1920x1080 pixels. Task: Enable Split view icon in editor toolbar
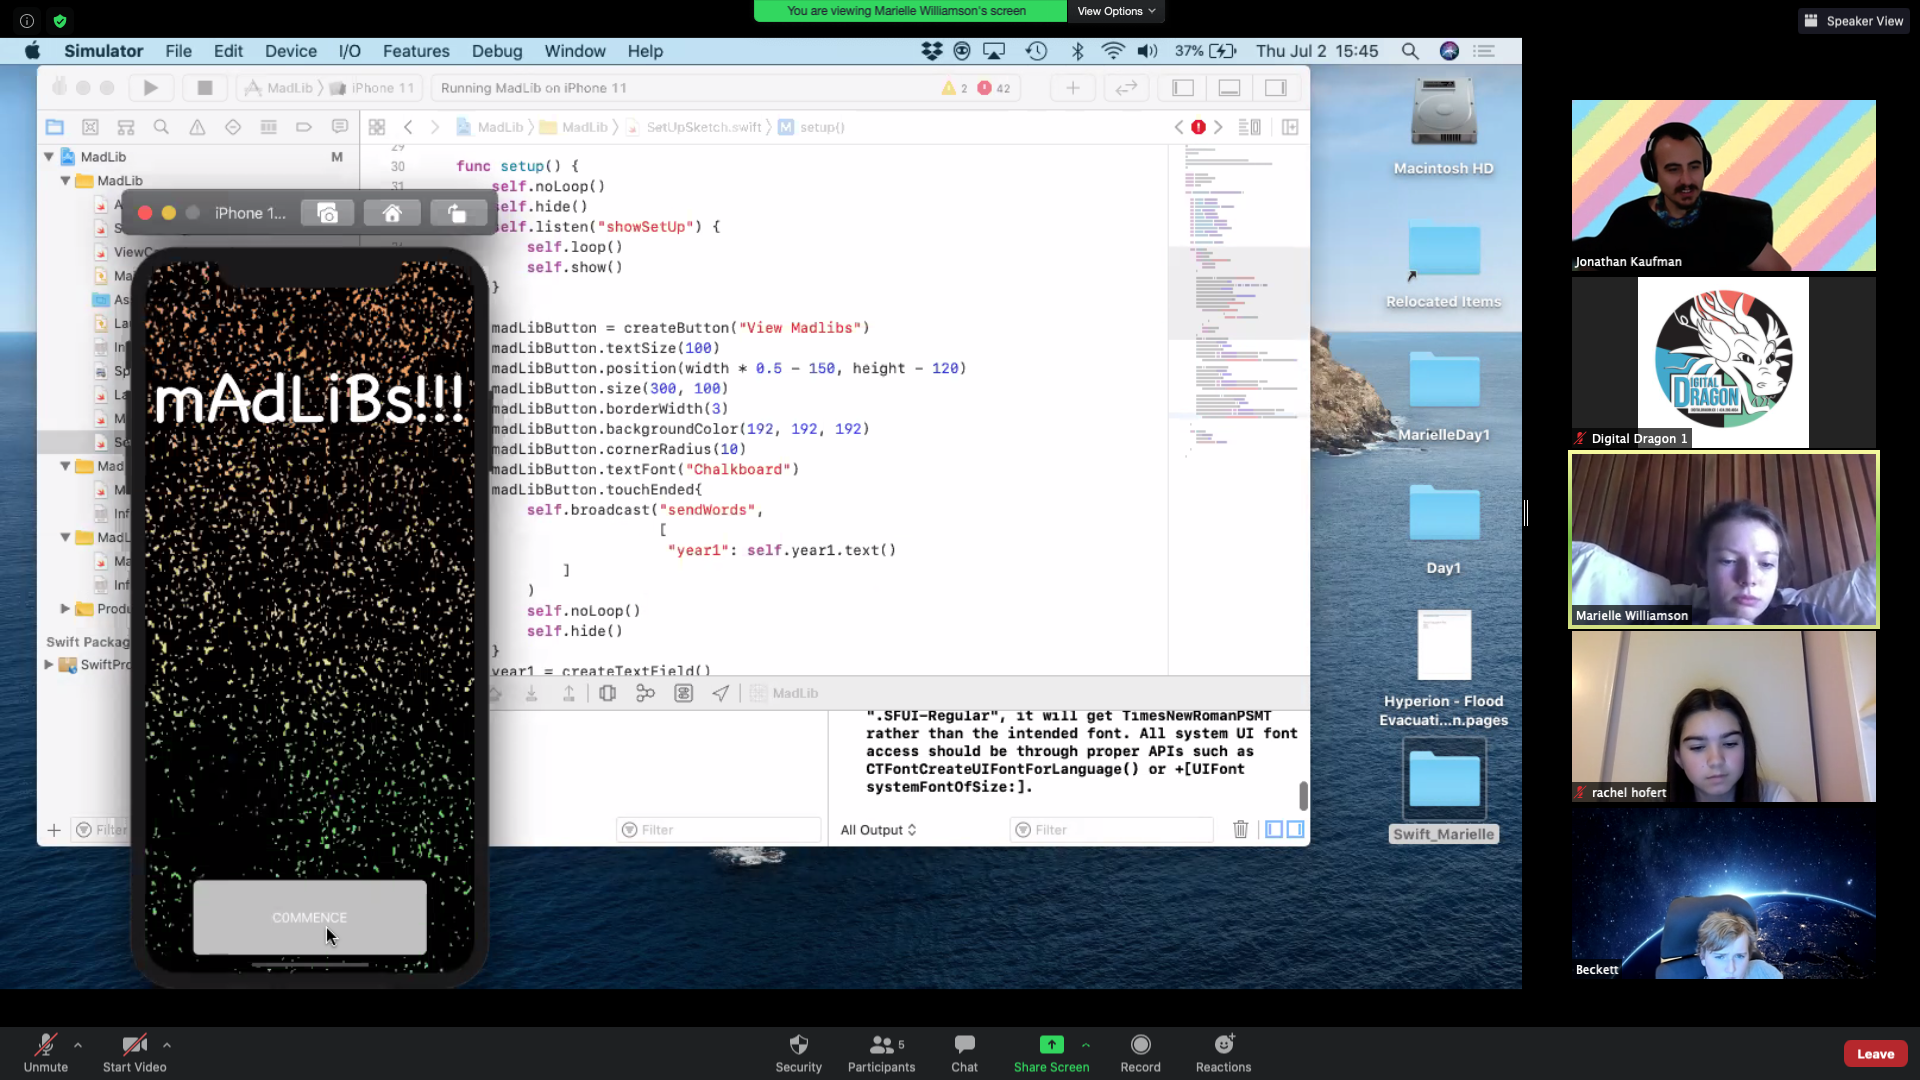[x=1290, y=127]
